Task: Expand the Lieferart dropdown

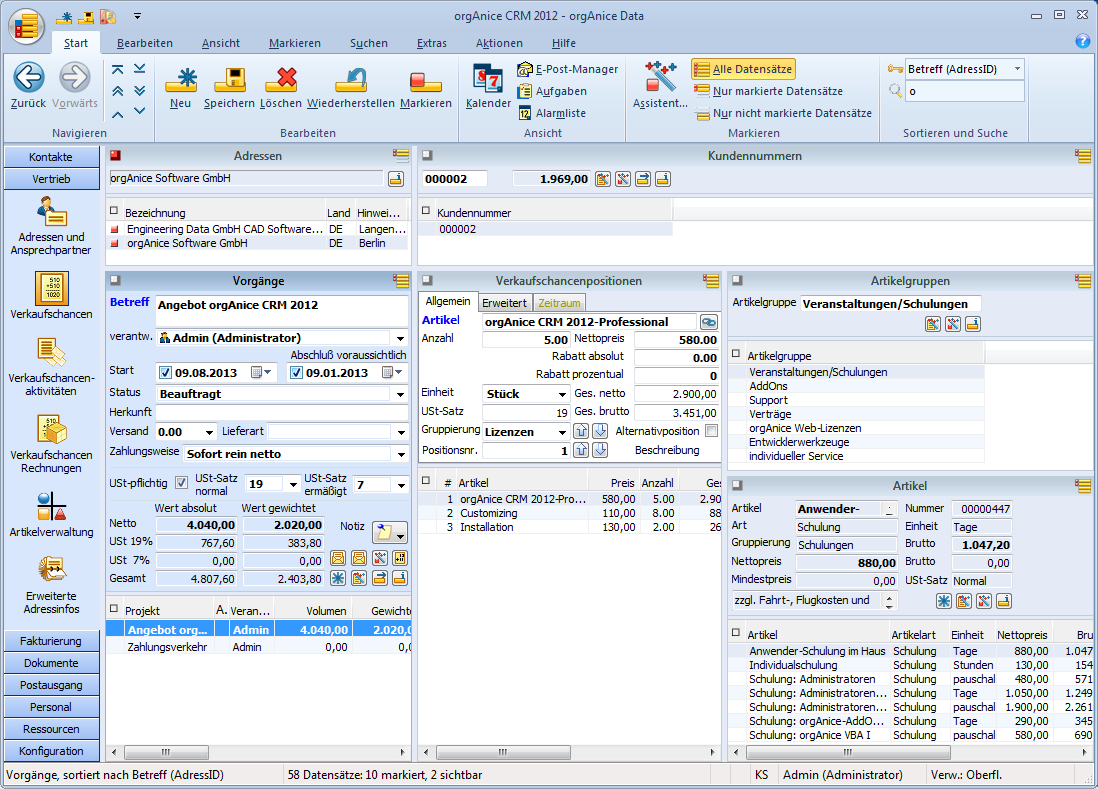Action: (401, 433)
